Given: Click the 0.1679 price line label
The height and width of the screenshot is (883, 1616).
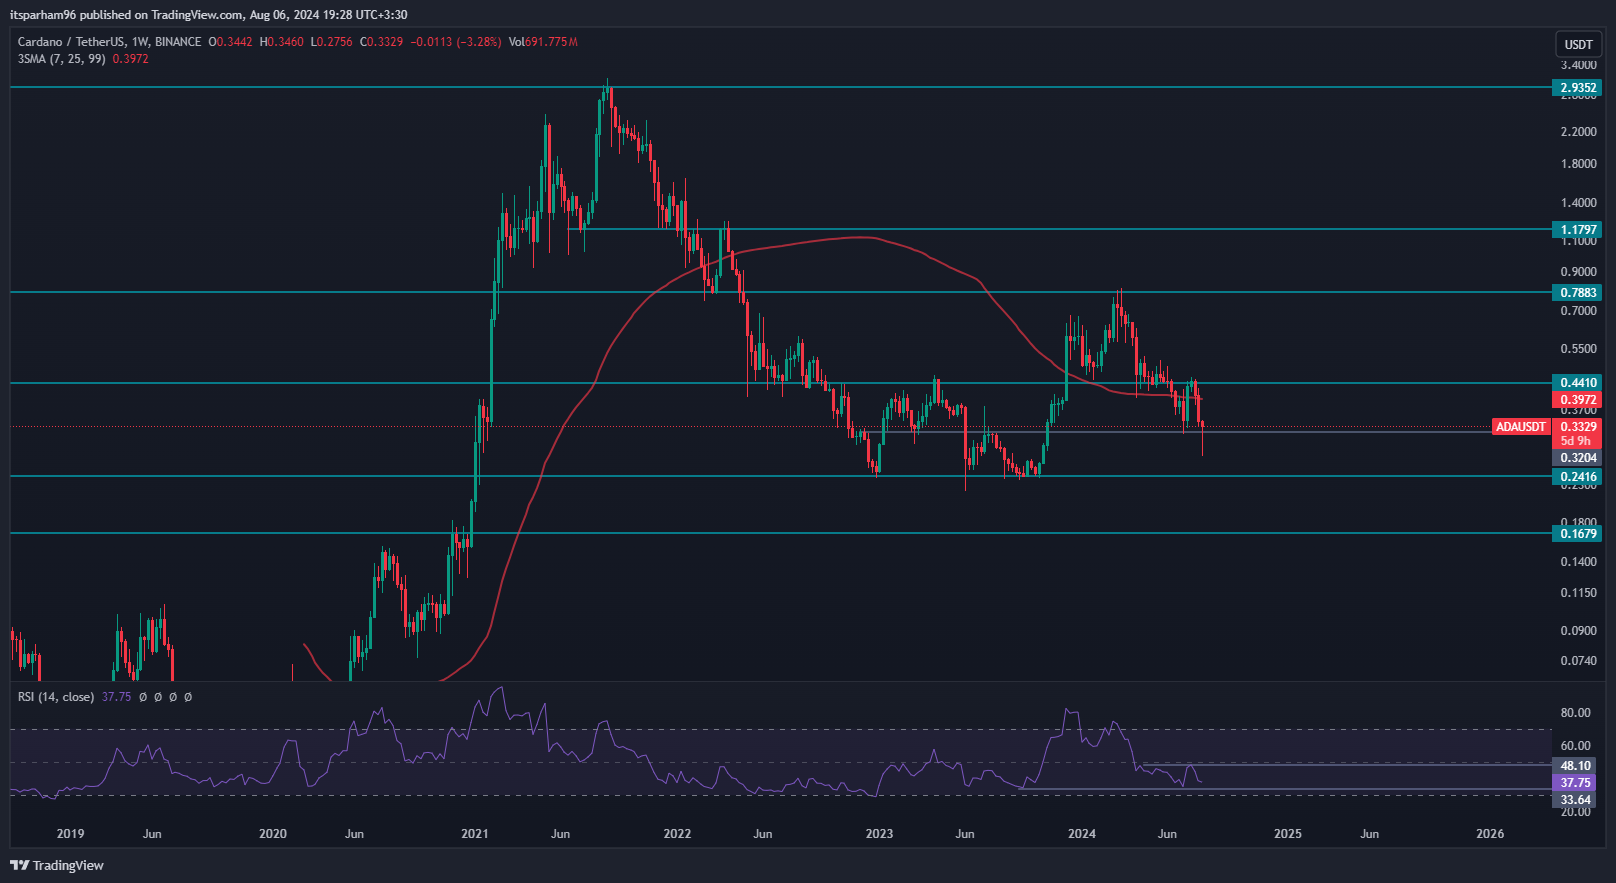Looking at the screenshot, I should (x=1578, y=534).
